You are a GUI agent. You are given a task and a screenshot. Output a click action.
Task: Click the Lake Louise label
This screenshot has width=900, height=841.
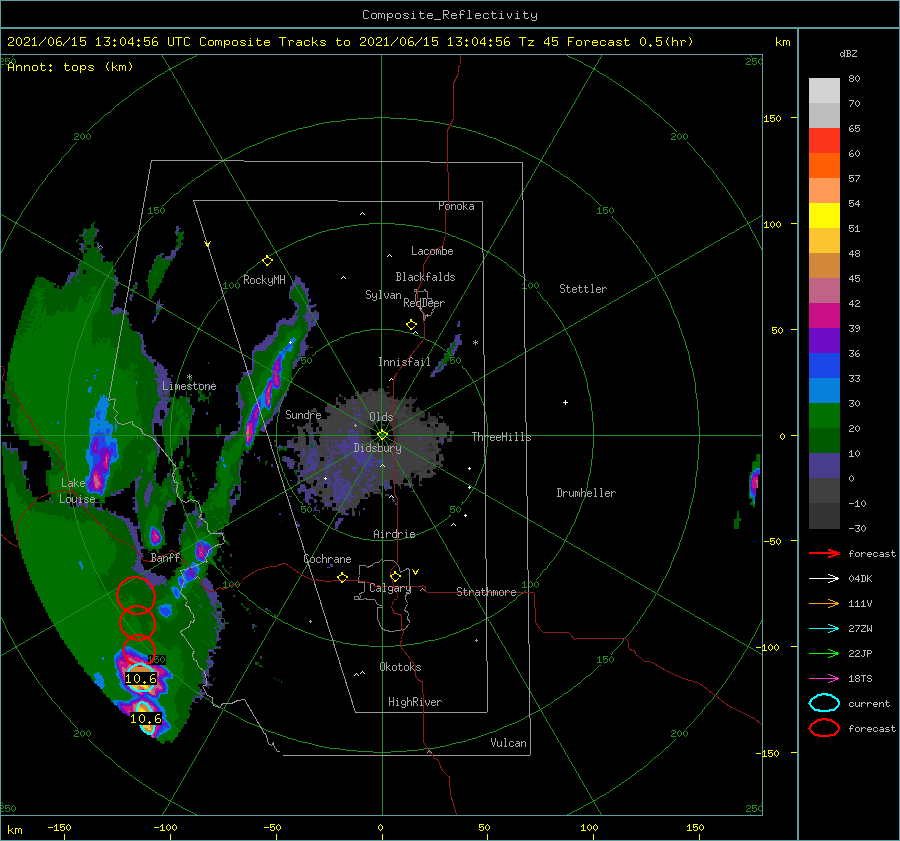(78, 491)
